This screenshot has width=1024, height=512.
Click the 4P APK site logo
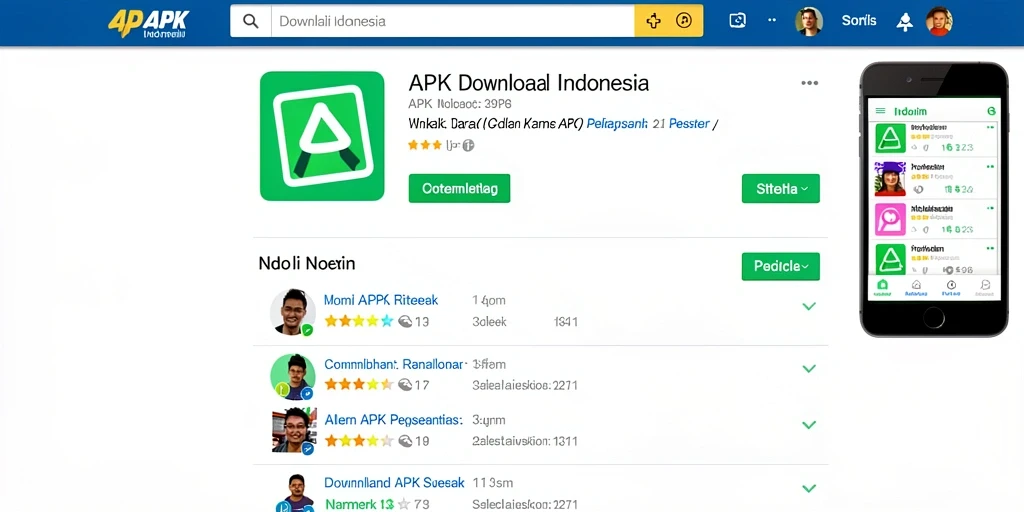(148, 23)
